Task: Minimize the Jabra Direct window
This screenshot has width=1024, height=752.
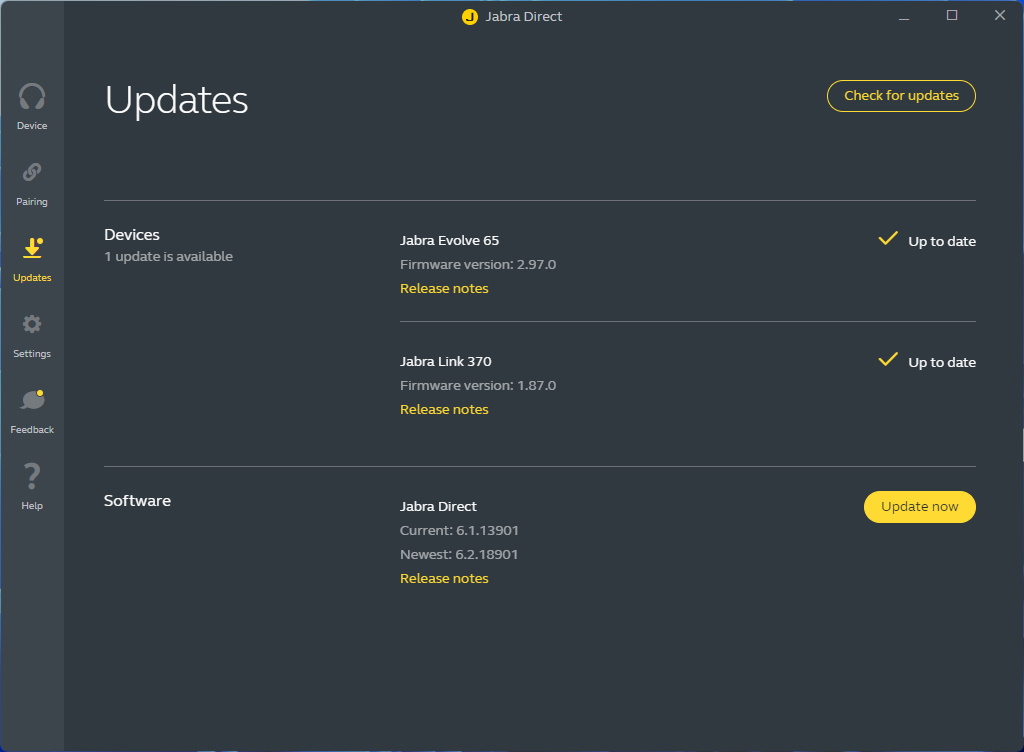Action: point(903,16)
